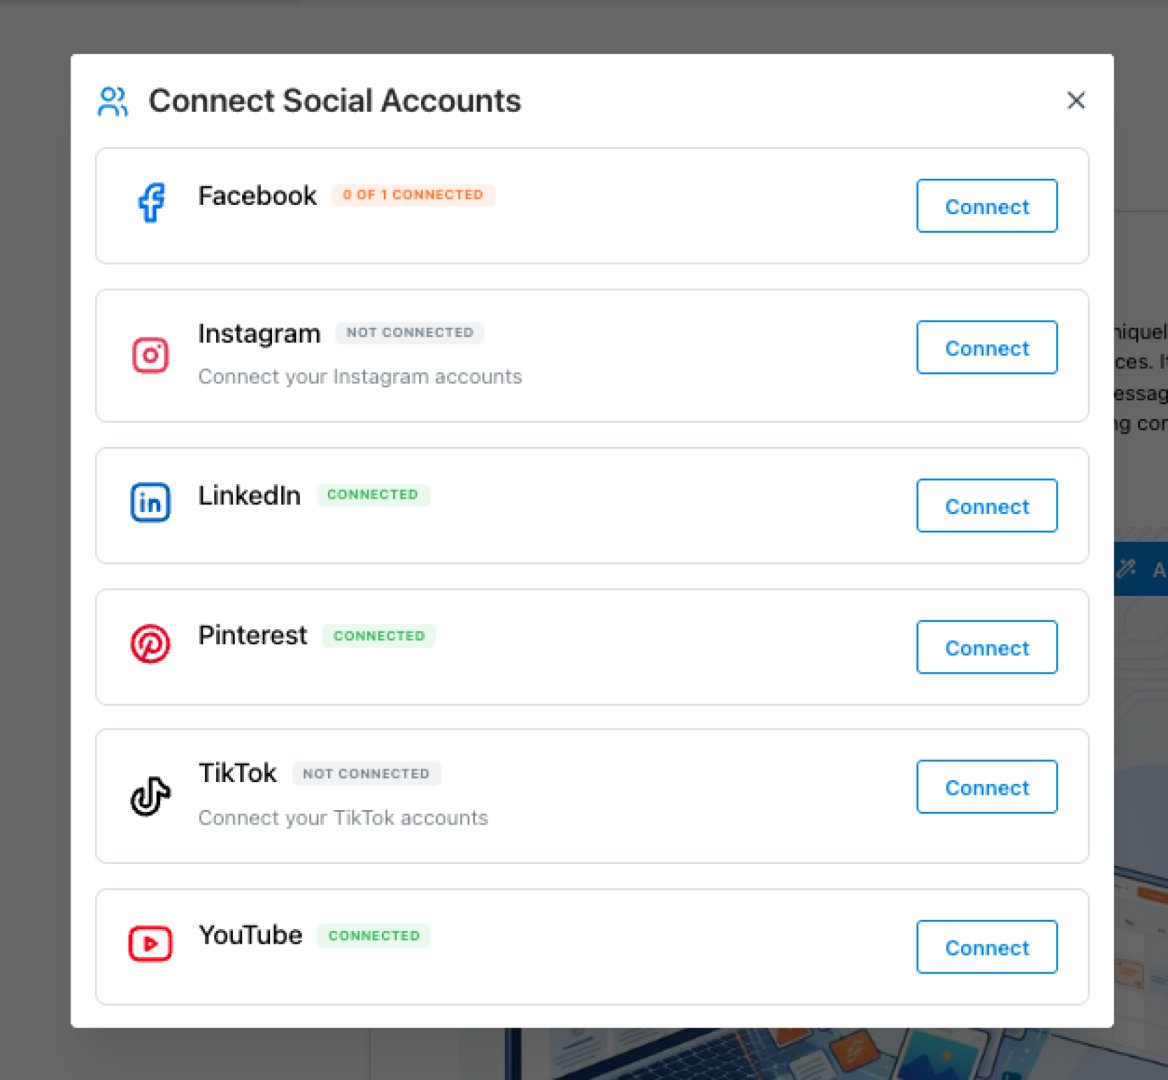Connect a Facebook account

[x=986, y=206]
